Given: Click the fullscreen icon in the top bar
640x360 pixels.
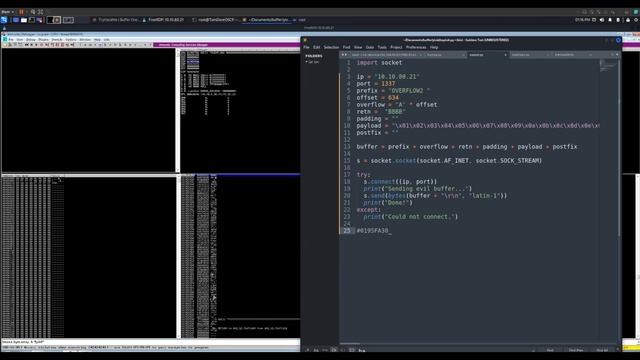Looking at the screenshot, I should pos(40,12).
